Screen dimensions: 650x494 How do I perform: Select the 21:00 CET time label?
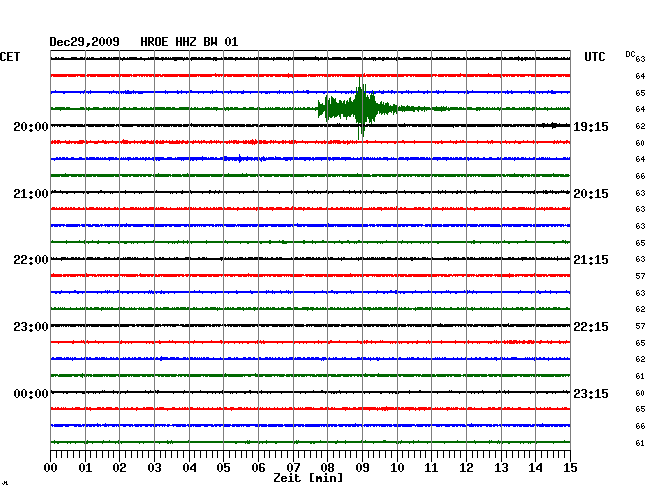coord(31,194)
